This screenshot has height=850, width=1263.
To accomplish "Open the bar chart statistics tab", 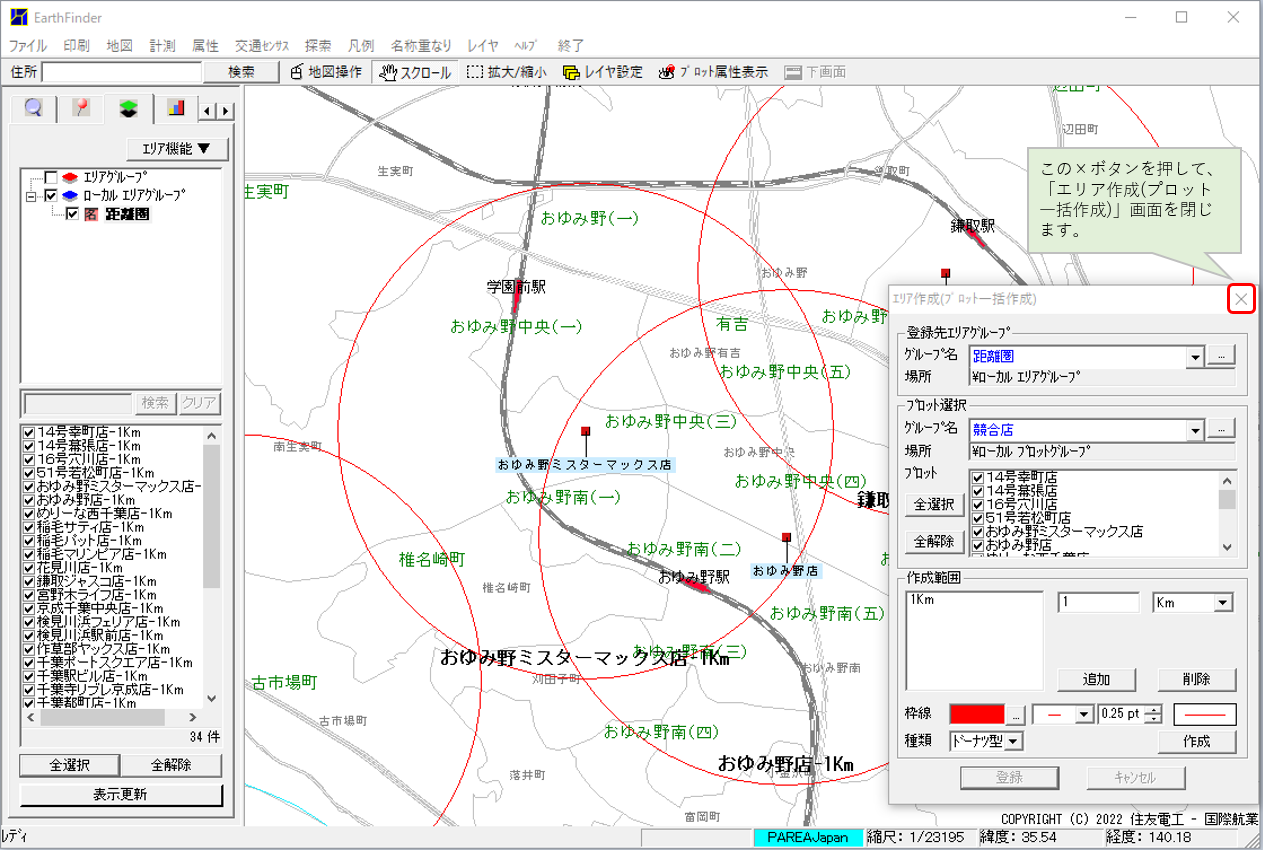I will pyautogui.click(x=176, y=108).
